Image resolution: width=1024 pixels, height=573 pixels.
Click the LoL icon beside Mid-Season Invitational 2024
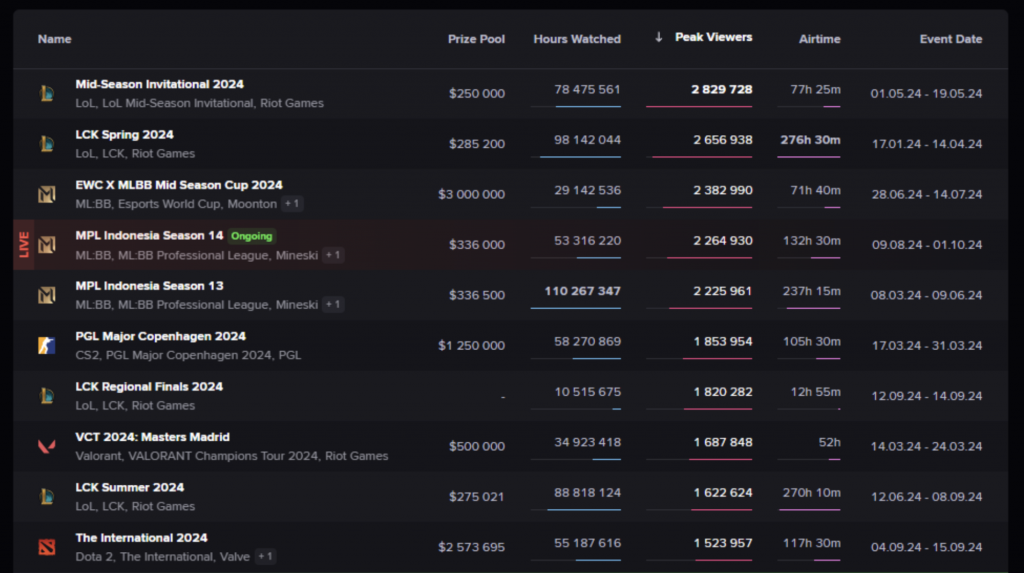coord(46,93)
